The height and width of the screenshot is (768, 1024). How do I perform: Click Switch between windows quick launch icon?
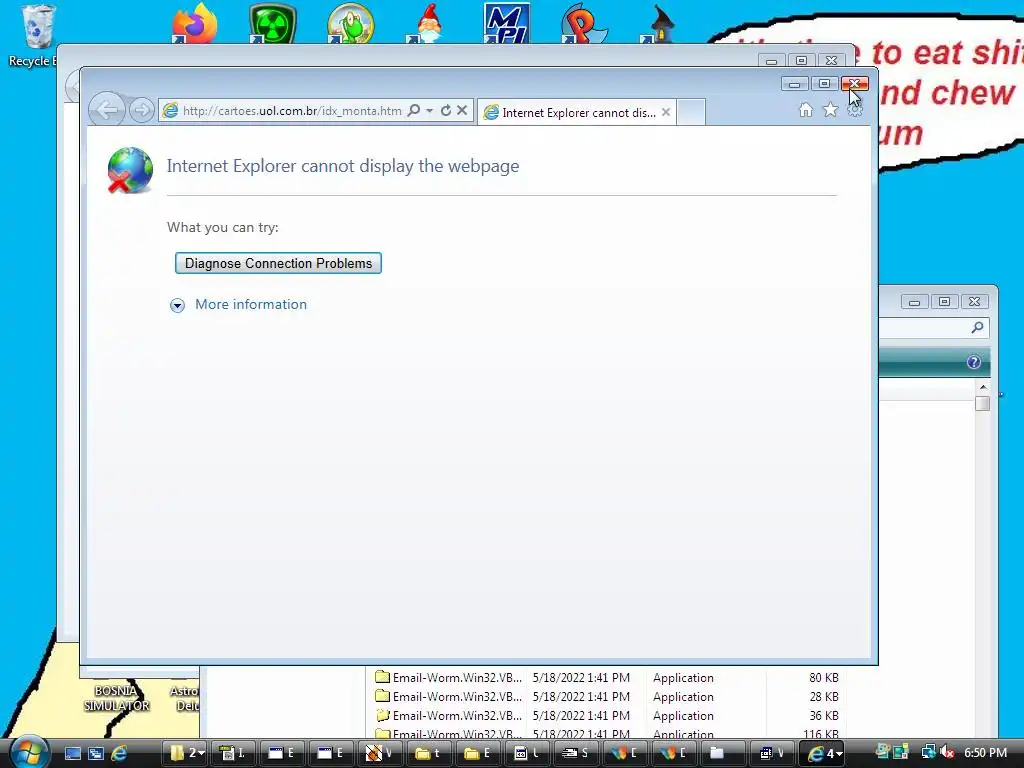click(x=96, y=753)
